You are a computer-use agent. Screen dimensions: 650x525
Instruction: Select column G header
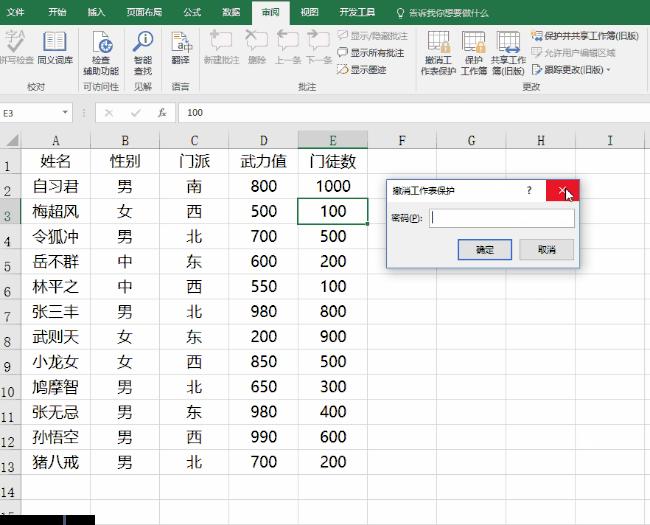pos(471,140)
